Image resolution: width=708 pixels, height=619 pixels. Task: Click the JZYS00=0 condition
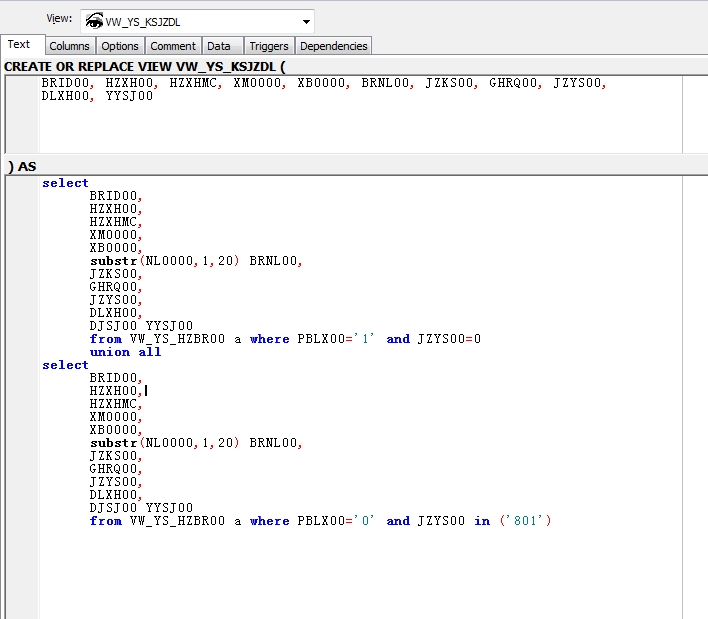click(448, 339)
